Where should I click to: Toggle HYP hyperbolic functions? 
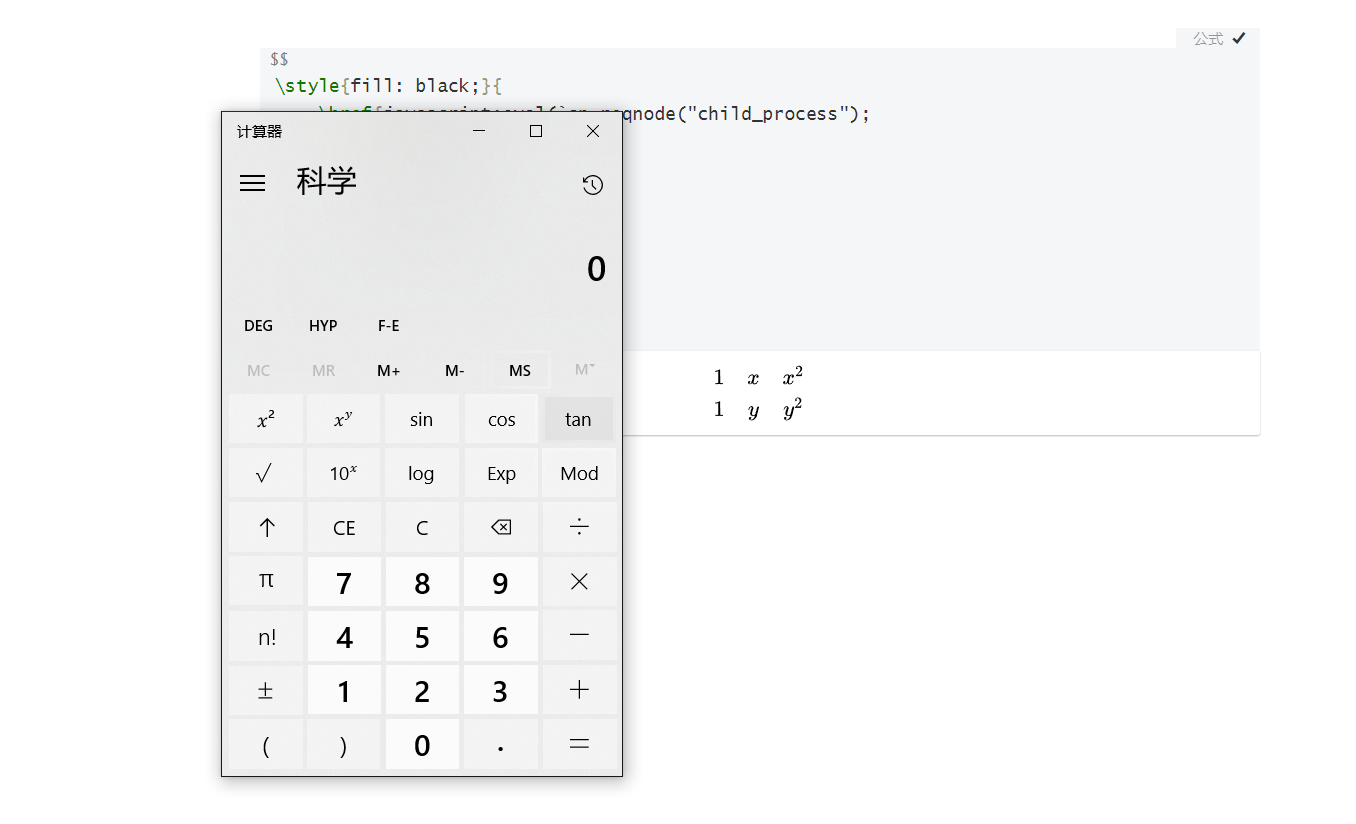coord(323,326)
